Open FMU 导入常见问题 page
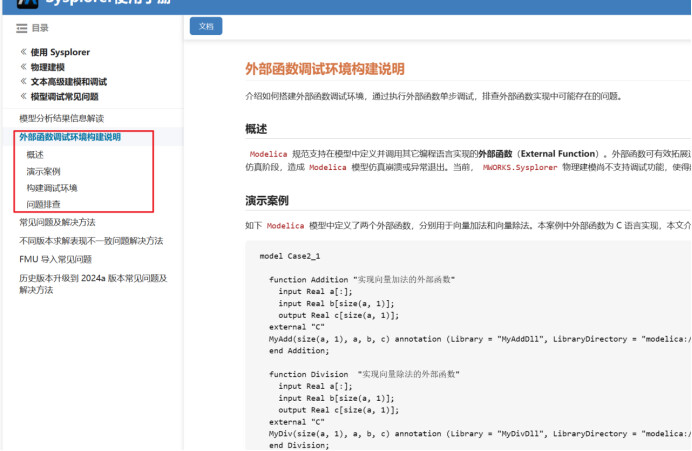This screenshot has height=451, width=692. (x=55, y=259)
